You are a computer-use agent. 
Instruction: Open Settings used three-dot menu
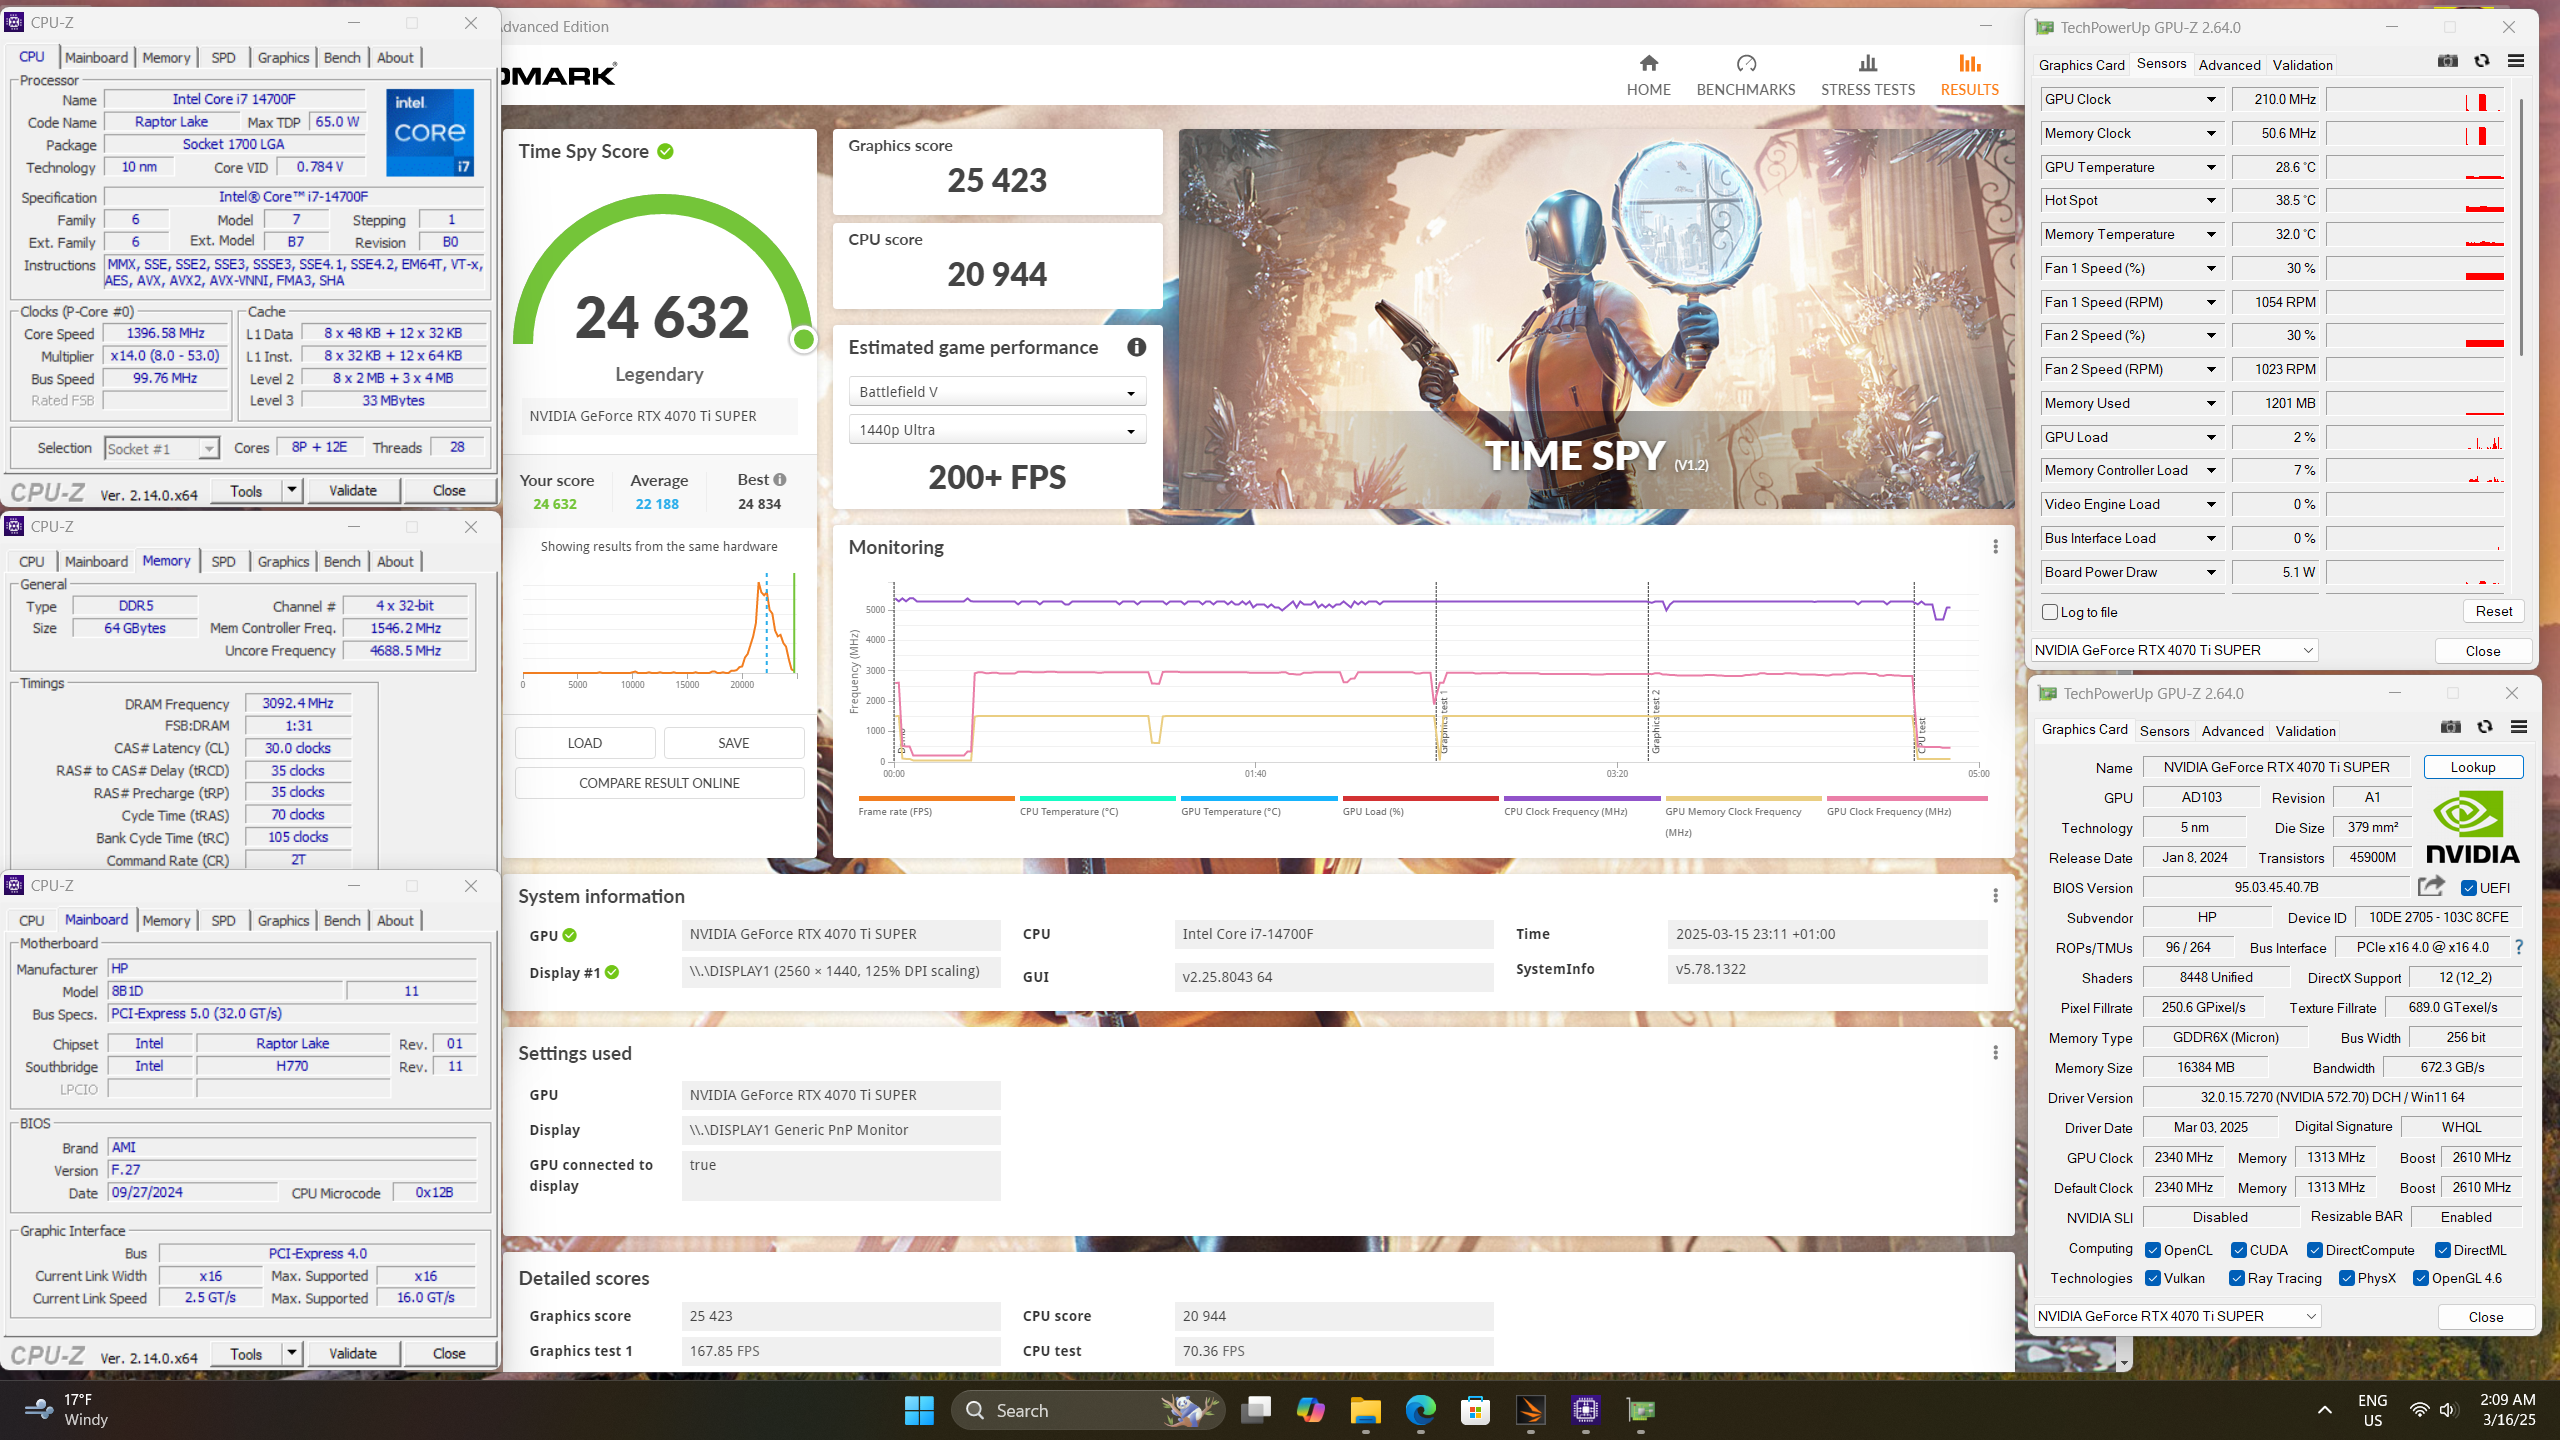click(x=1995, y=1053)
